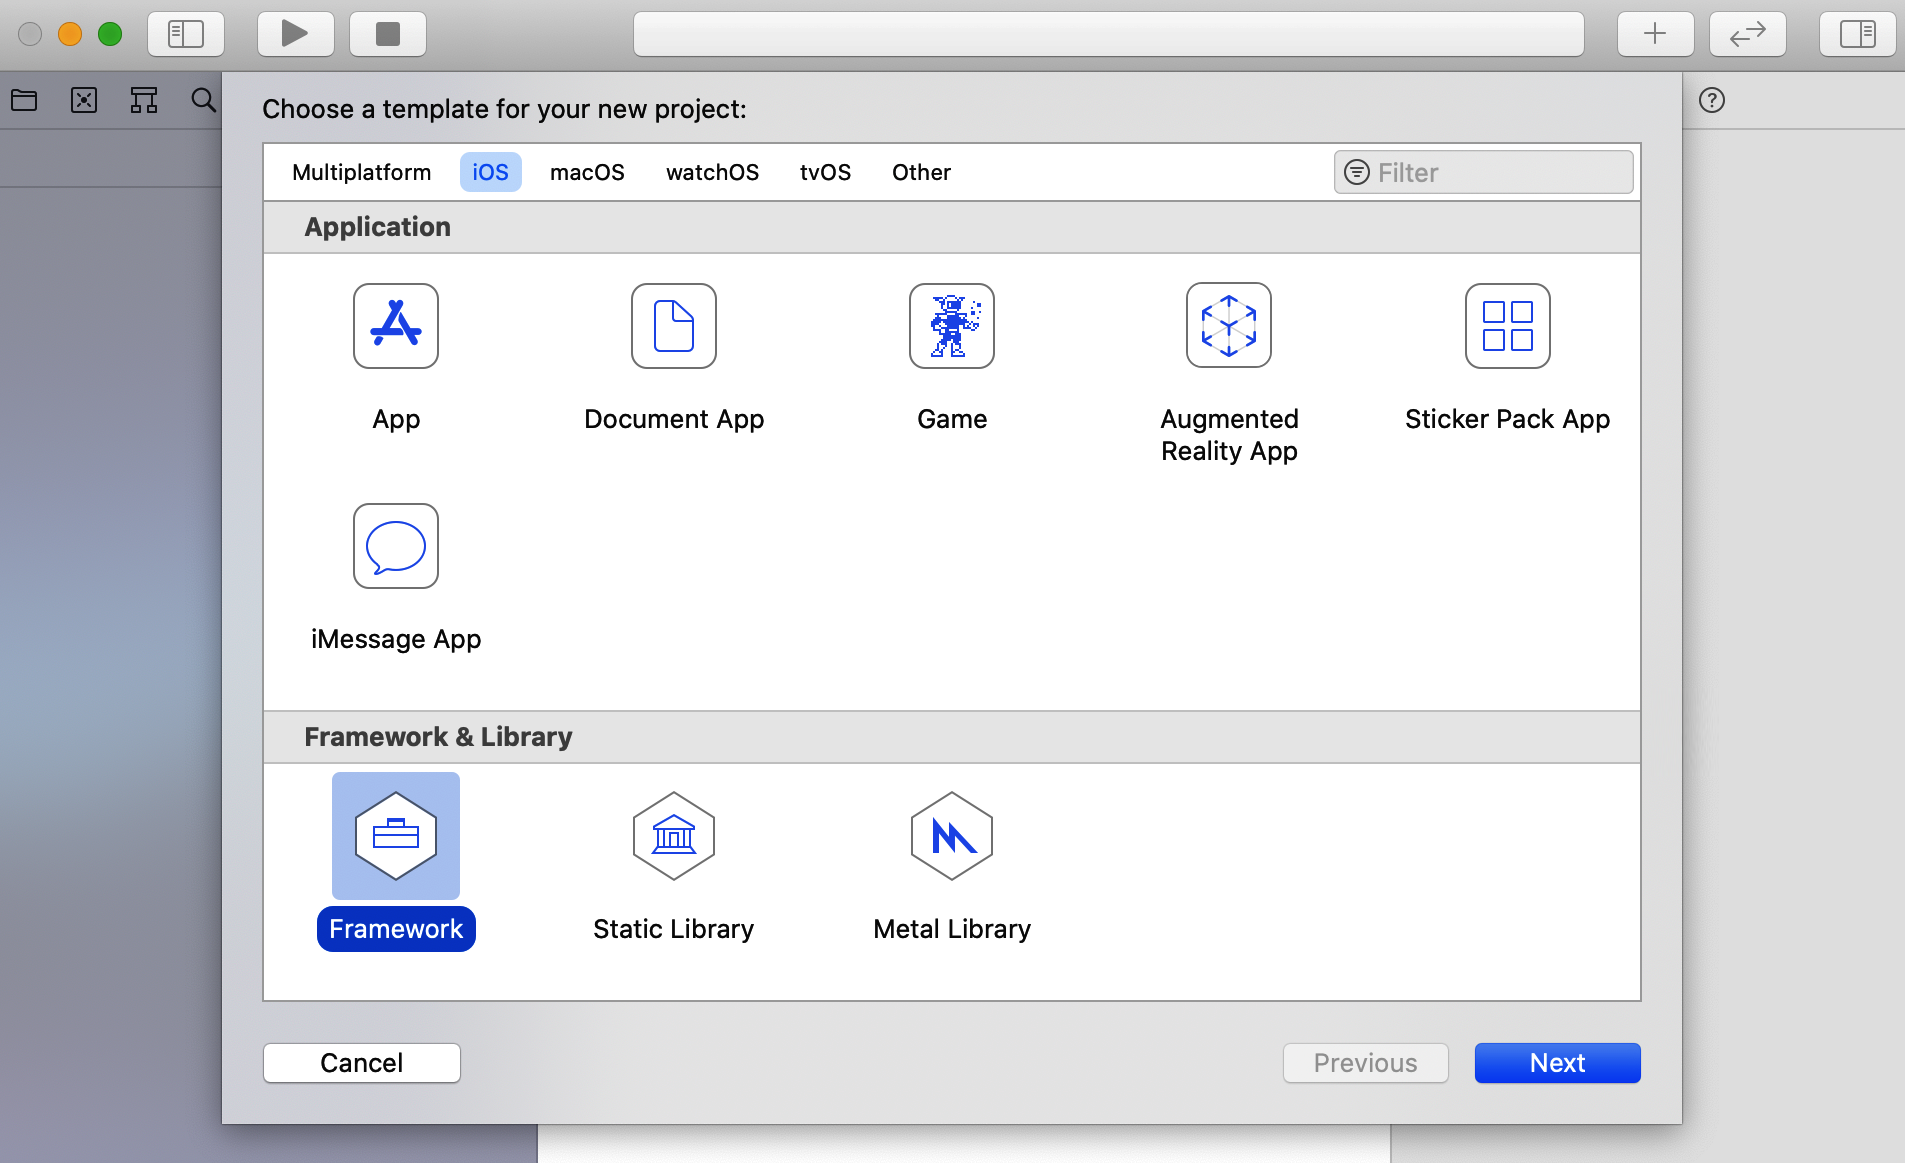The width and height of the screenshot is (1905, 1163).
Task: Select Augmented Reality App template
Action: pos(1229,326)
